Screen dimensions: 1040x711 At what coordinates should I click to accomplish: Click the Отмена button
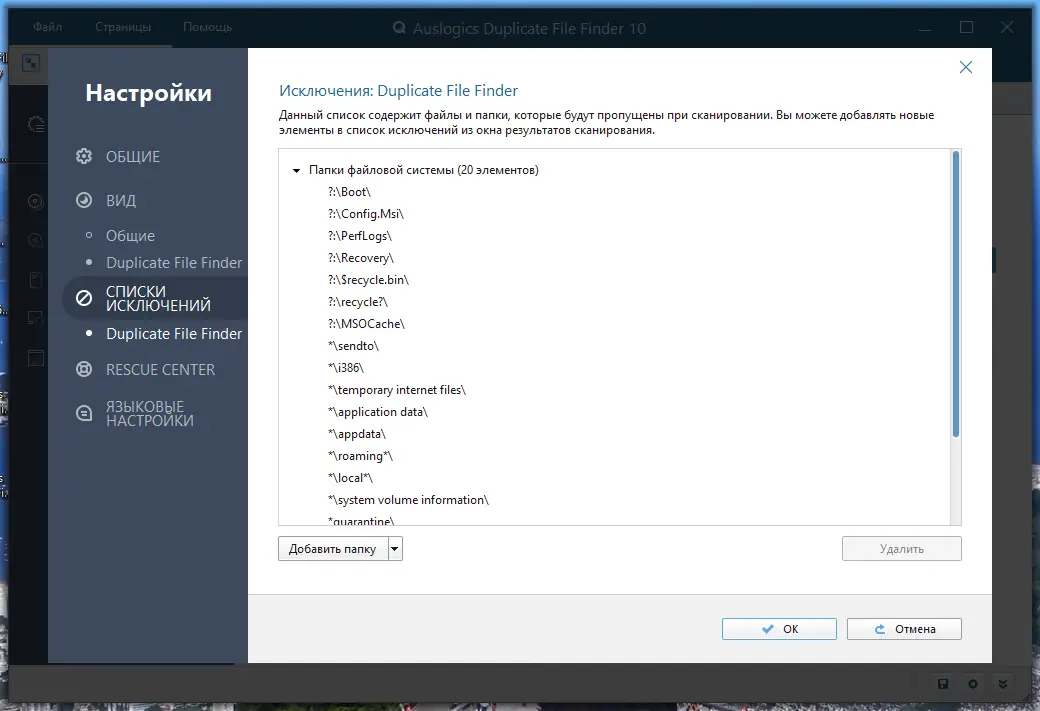[903, 629]
